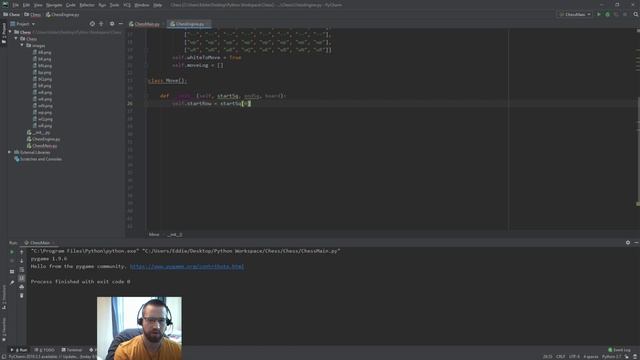The image size is (640, 360).
Task: Toggle the vertical Project tool window tab
Action: point(4,33)
